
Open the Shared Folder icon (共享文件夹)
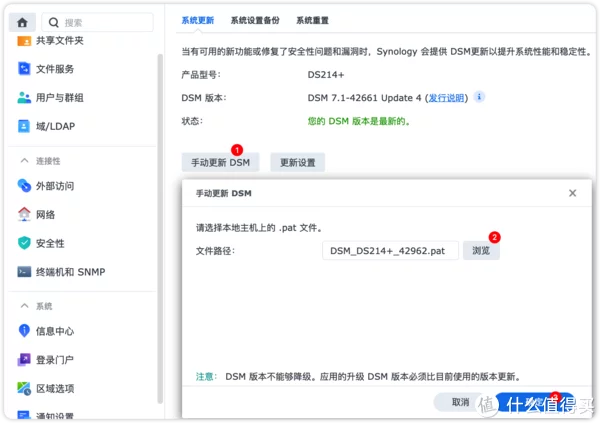coord(24,40)
